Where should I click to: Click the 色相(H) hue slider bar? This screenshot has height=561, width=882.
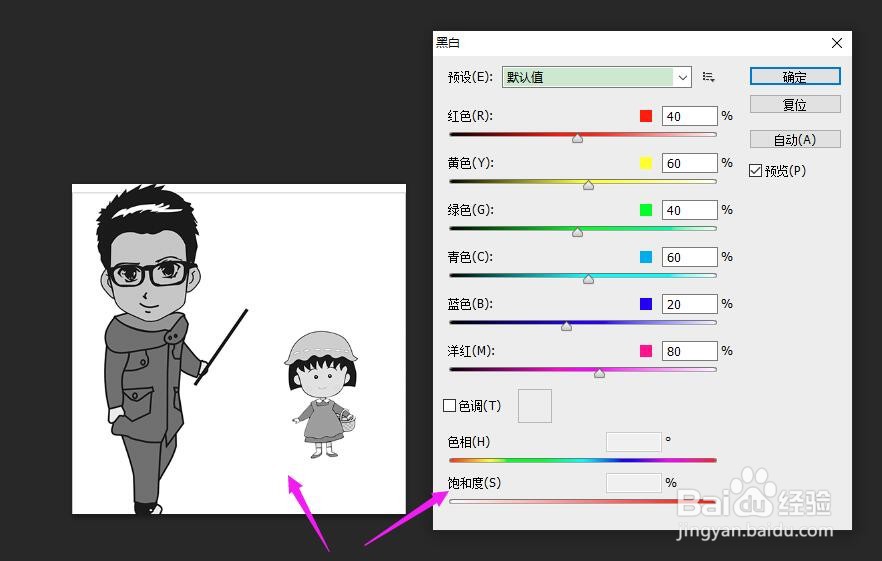point(583,460)
